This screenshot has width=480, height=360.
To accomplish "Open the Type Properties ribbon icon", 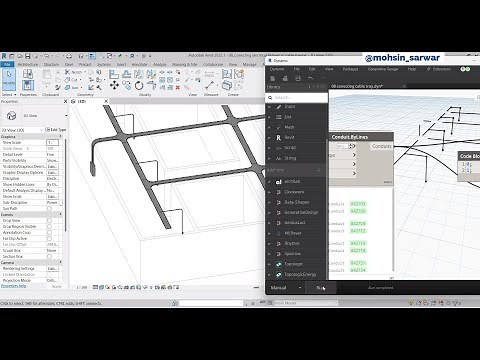I will 28,74.
